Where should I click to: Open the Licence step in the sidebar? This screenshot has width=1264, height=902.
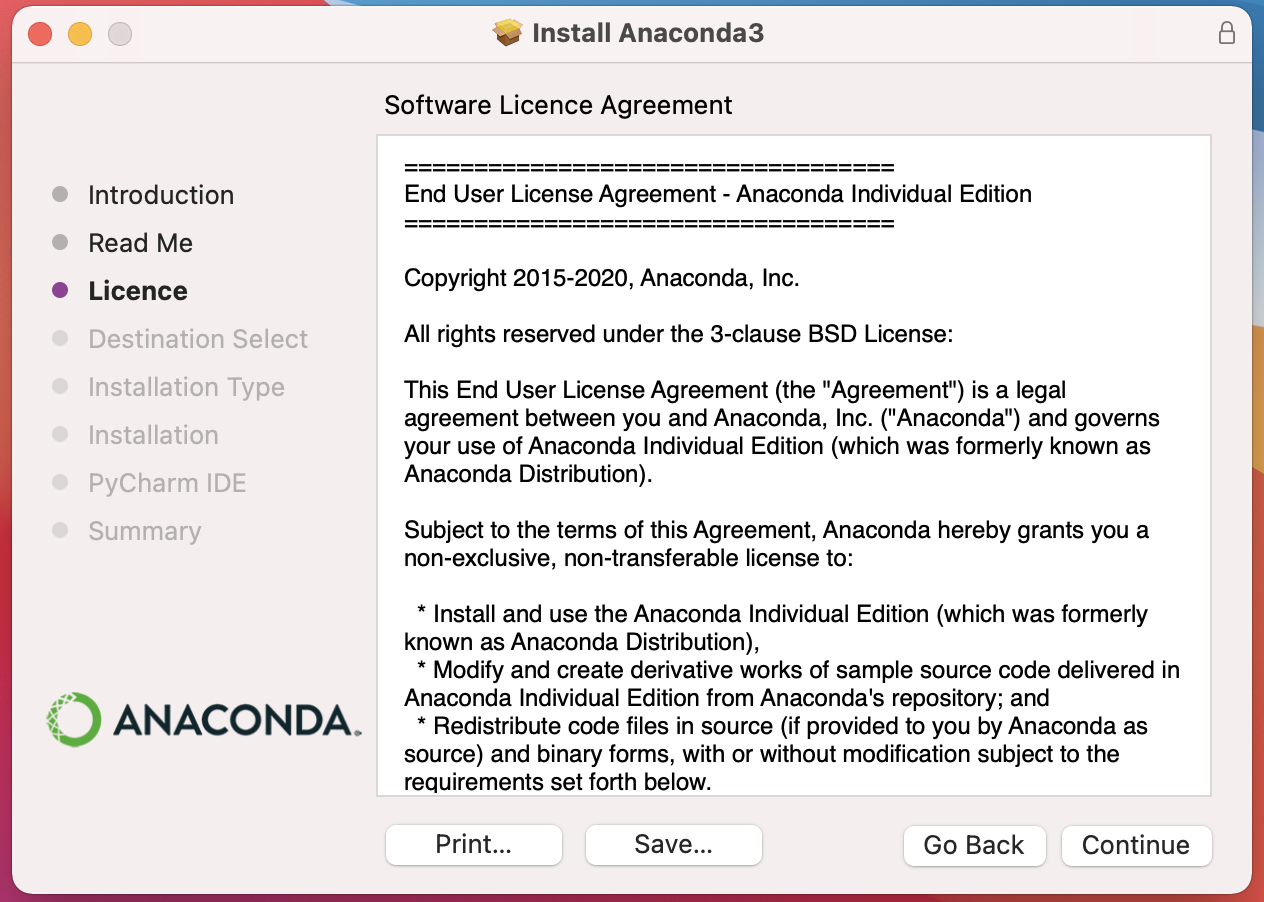pos(138,290)
